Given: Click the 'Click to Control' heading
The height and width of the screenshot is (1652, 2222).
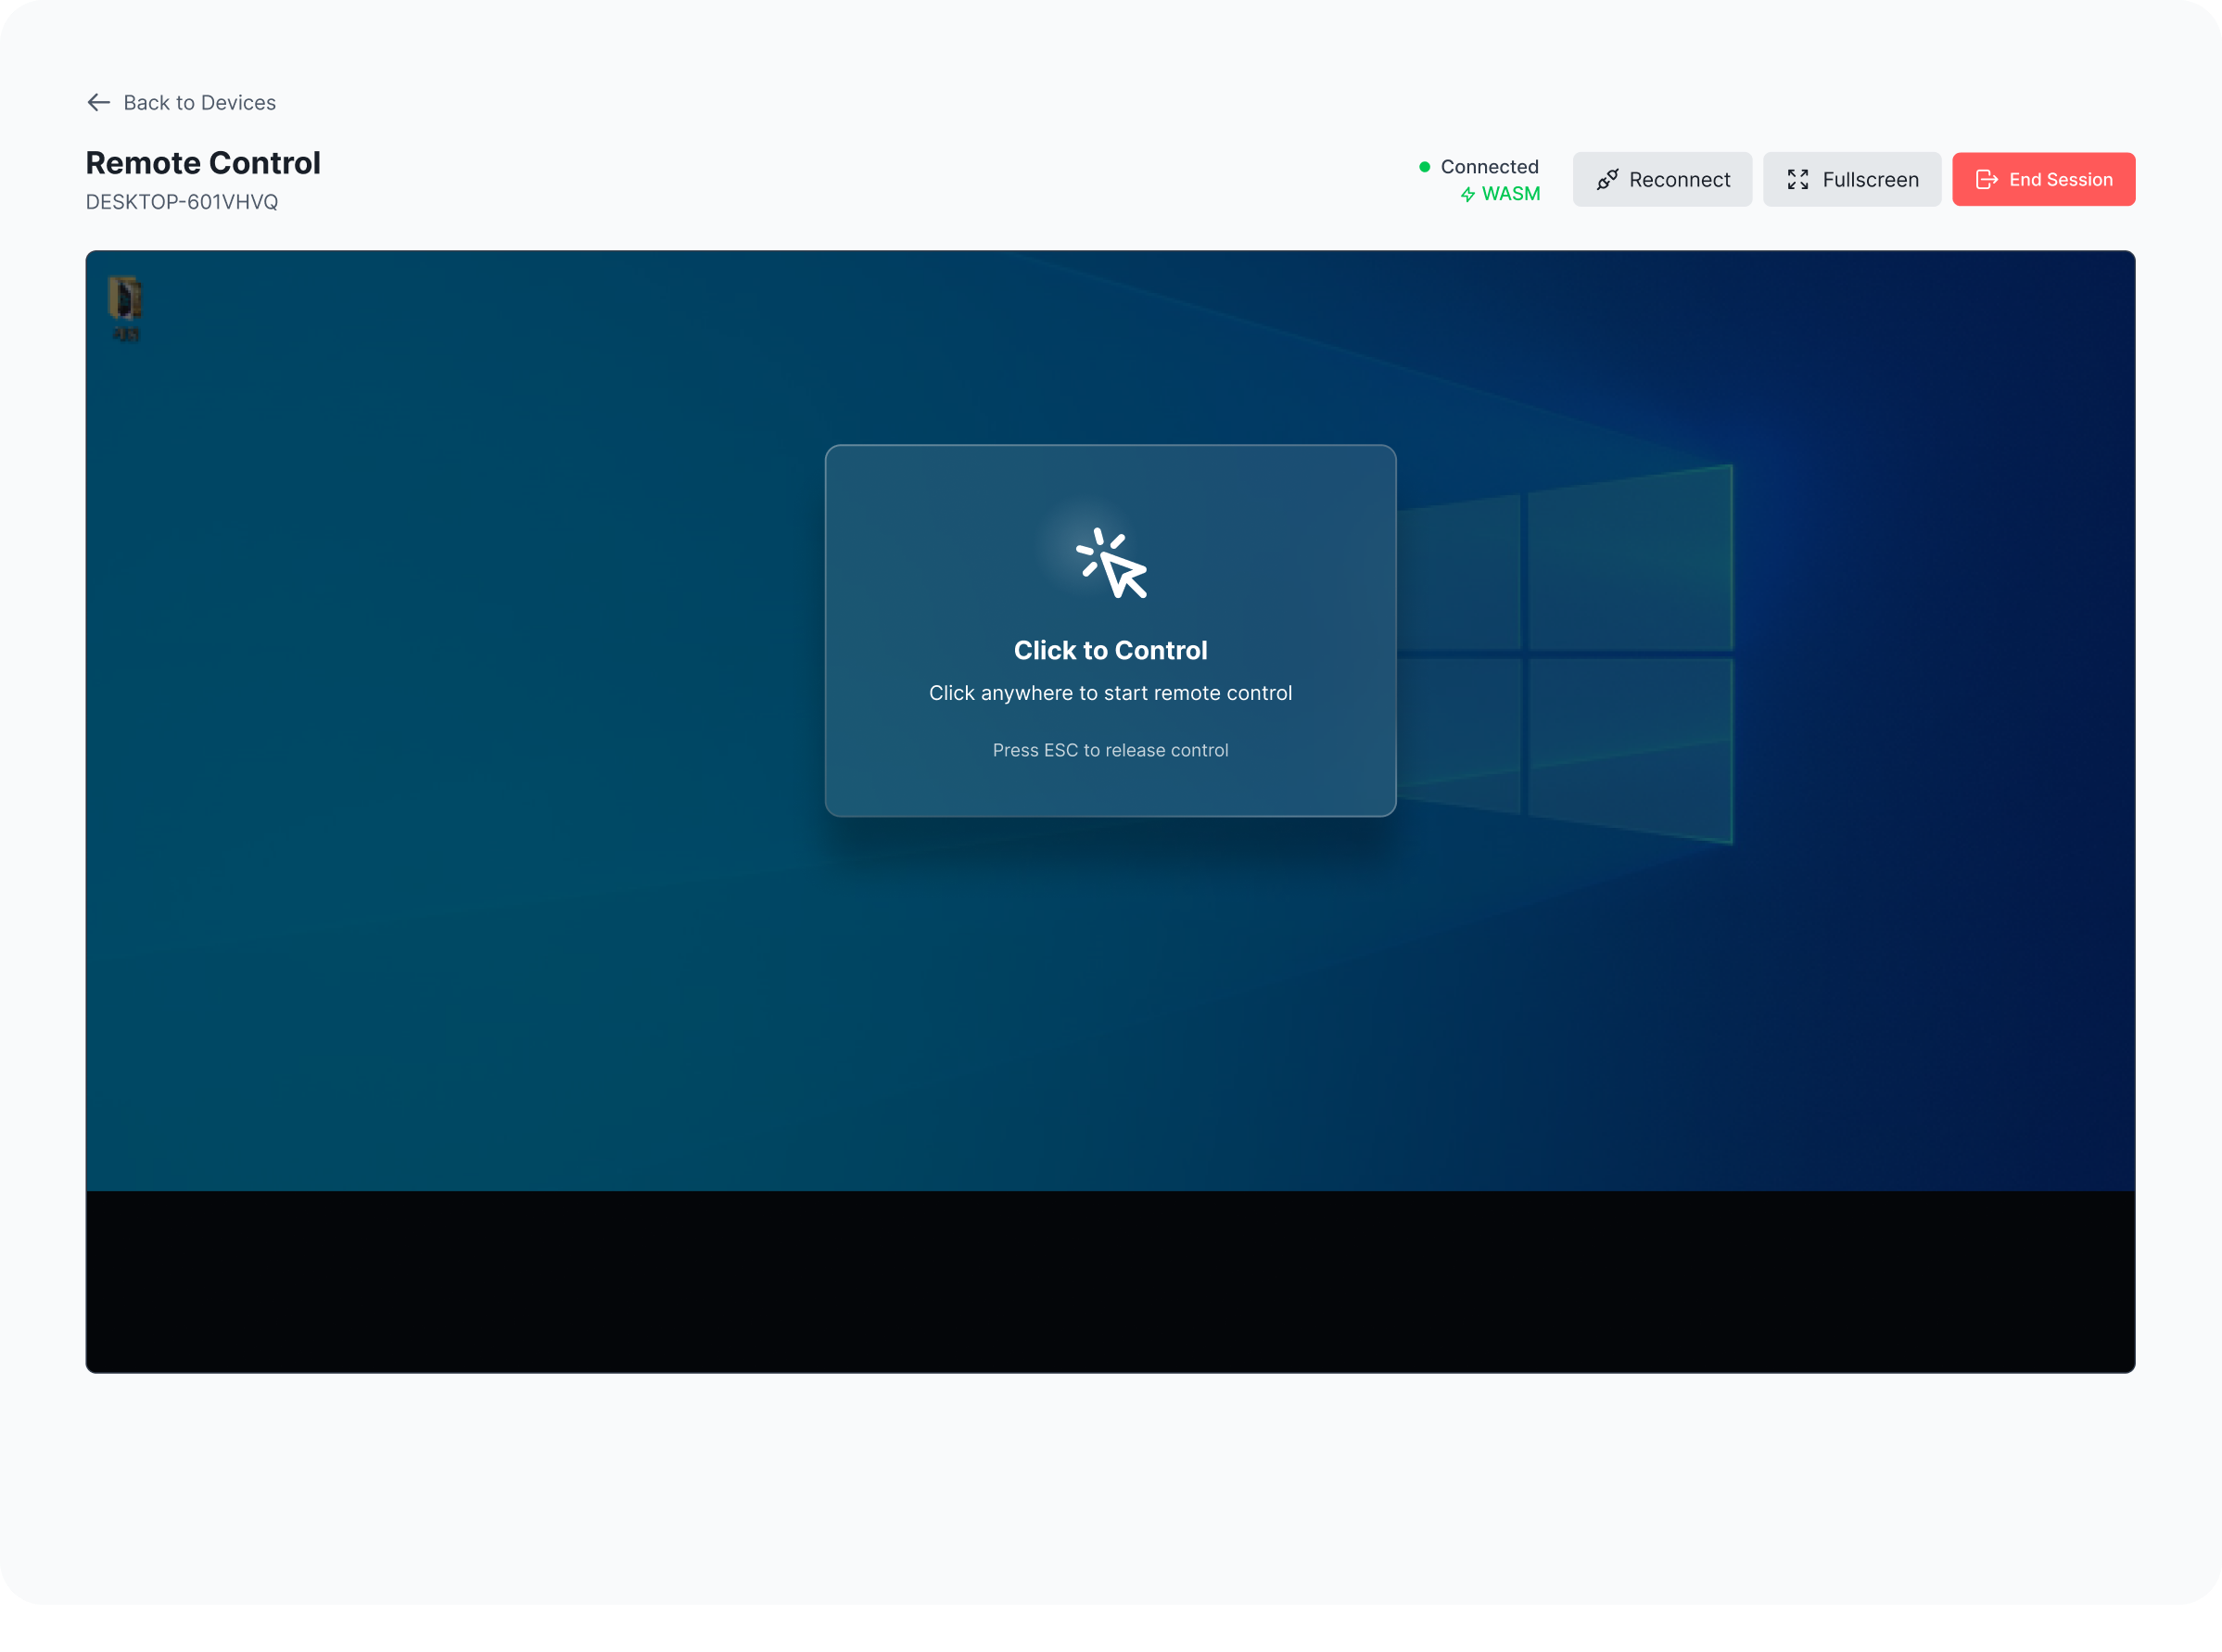Looking at the screenshot, I should pos(1110,650).
